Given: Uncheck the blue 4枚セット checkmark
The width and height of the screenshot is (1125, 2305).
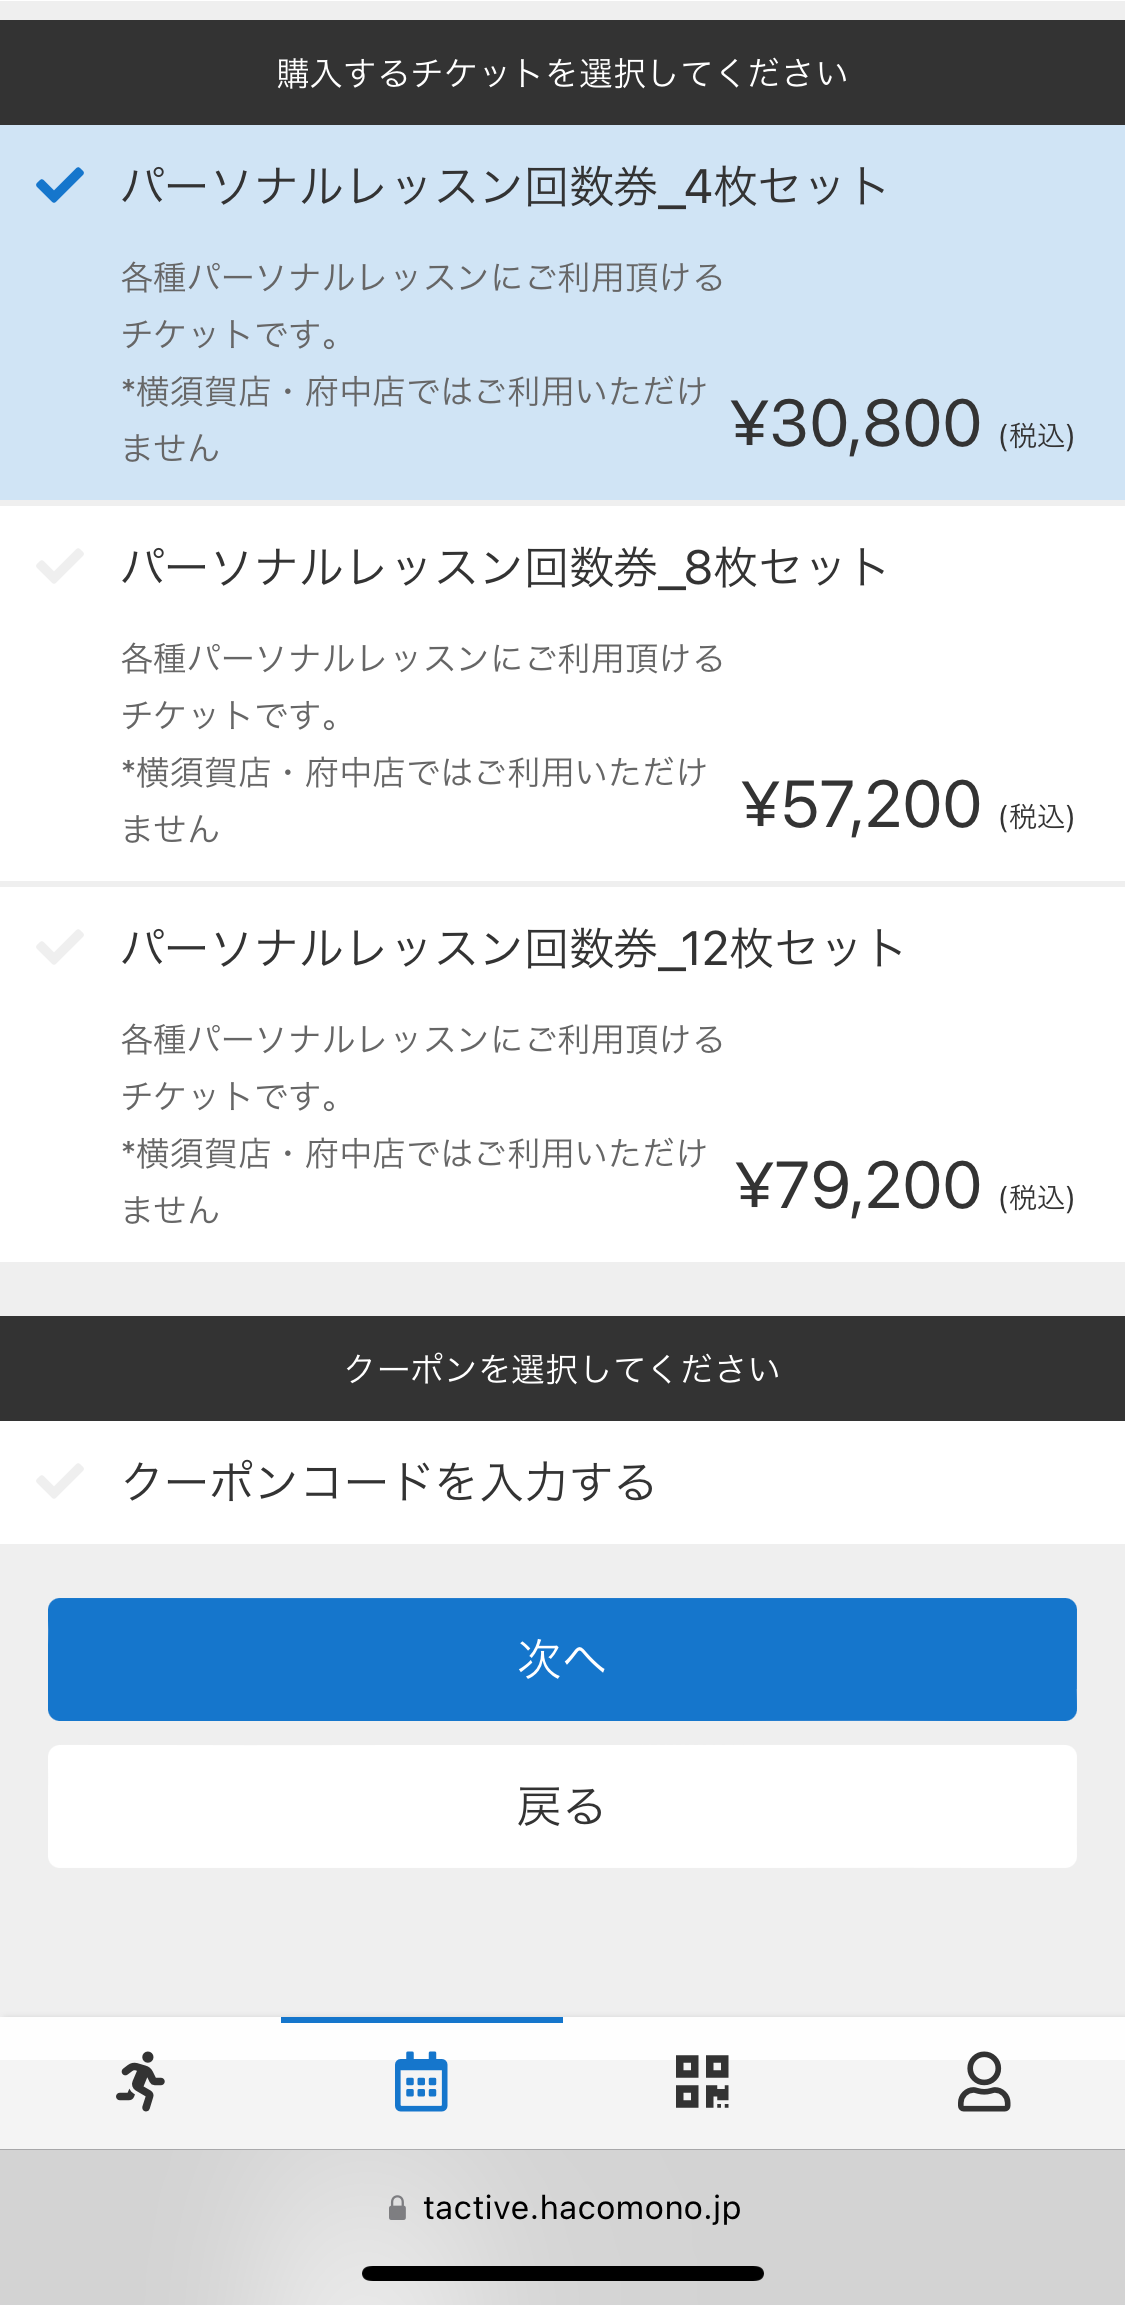Looking at the screenshot, I should pyautogui.click(x=60, y=185).
